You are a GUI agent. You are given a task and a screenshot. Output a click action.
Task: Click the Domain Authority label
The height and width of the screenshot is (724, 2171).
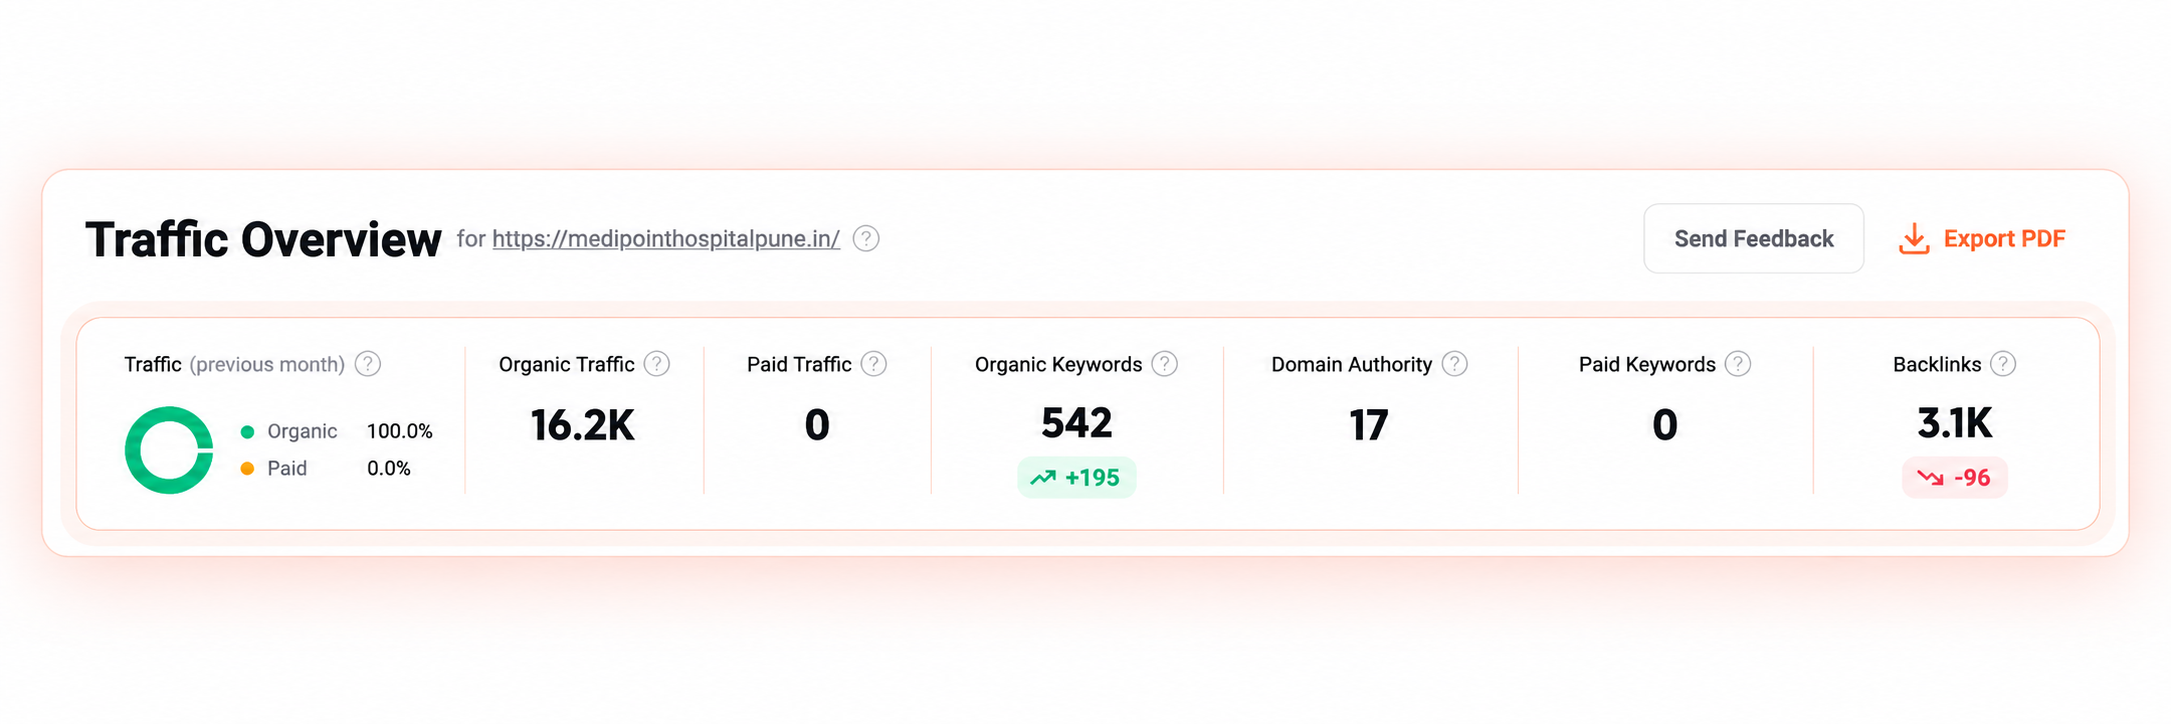tap(1351, 365)
